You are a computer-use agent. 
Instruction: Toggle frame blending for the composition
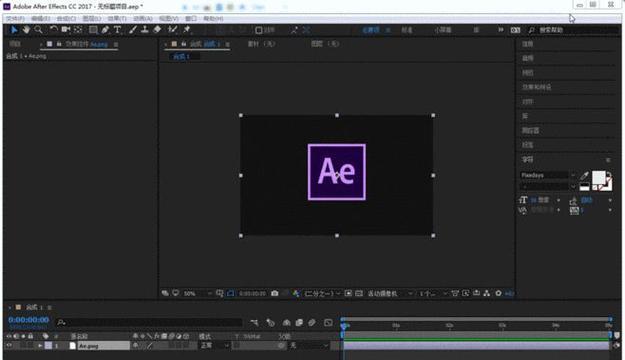[299, 322]
